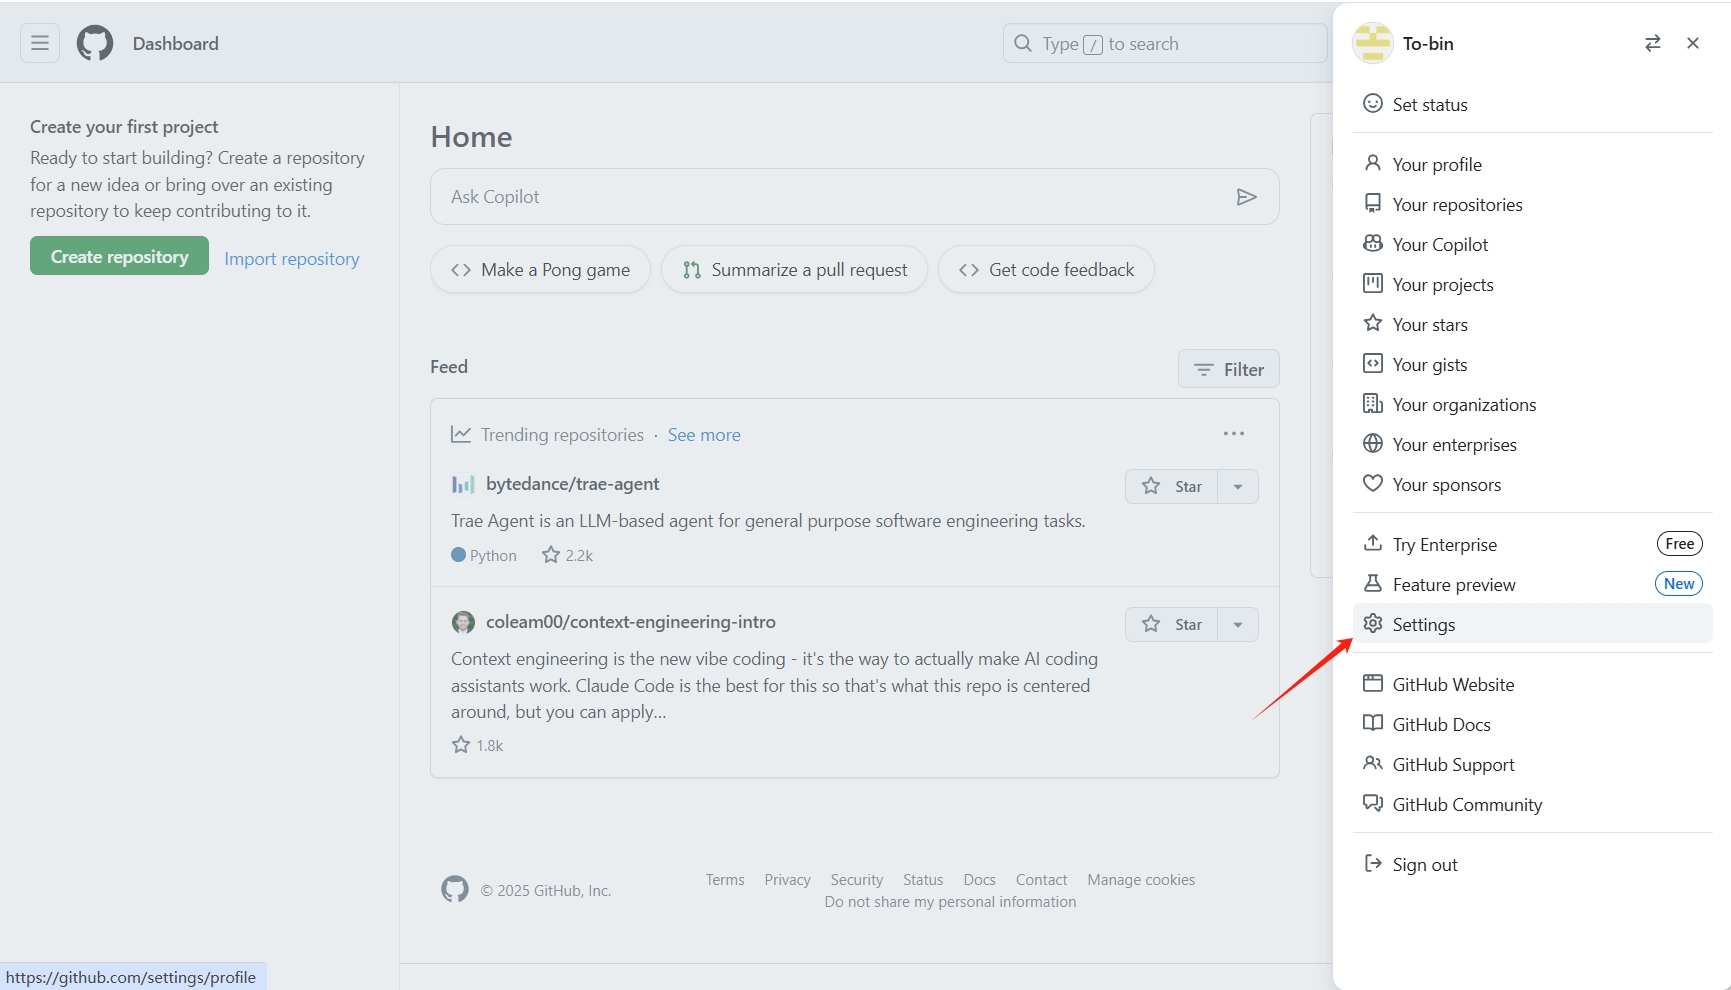The width and height of the screenshot is (1731, 990).
Task: Click the sign out arrow icon
Action: pyautogui.click(x=1373, y=864)
